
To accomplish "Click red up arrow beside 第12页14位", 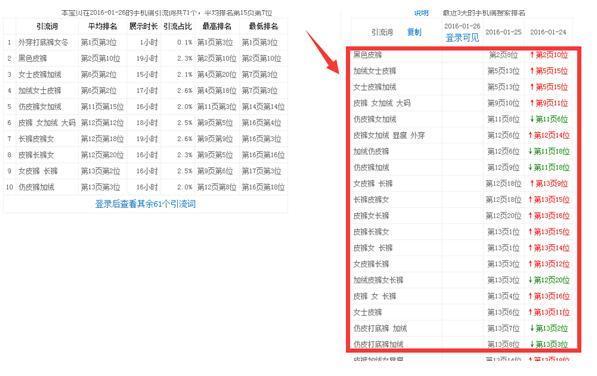I will [530, 135].
